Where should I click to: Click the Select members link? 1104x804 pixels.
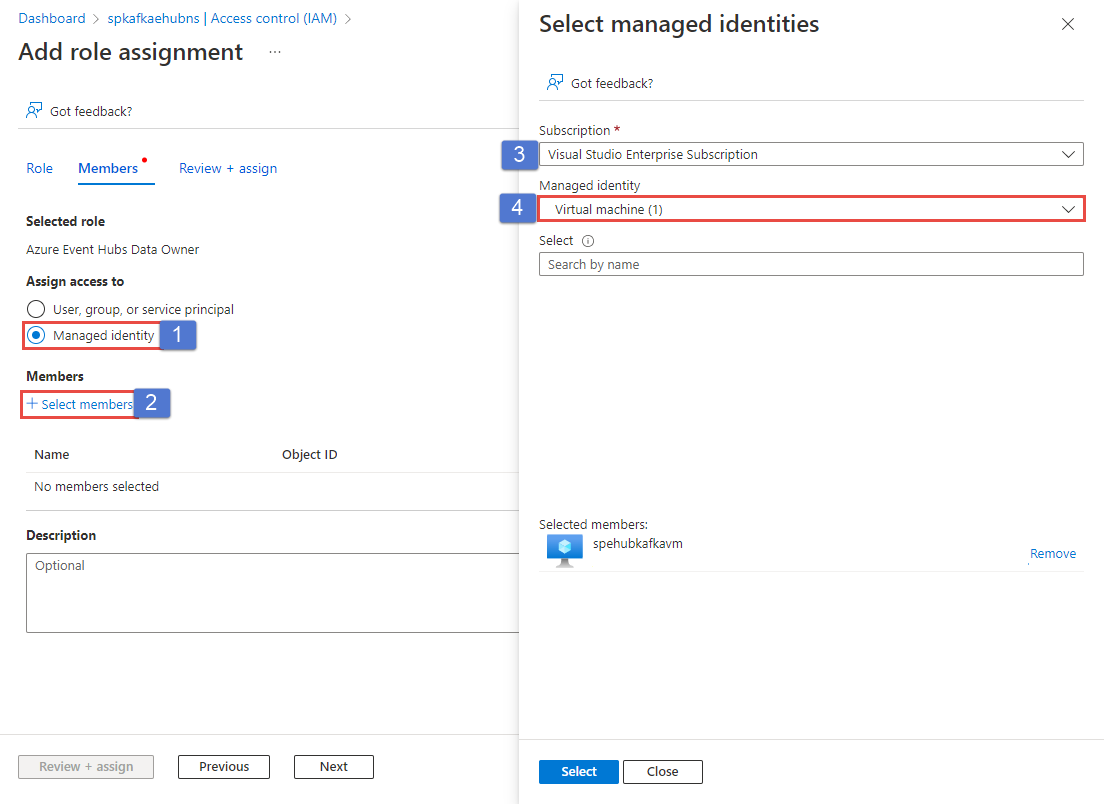pyautogui.click(x=78, y=404)
